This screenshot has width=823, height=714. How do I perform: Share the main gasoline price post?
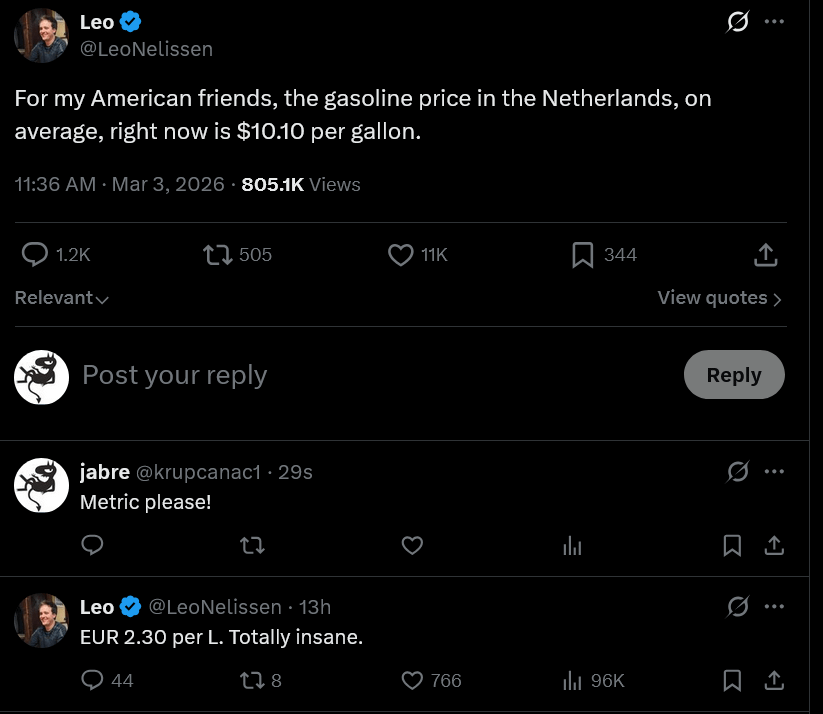pos(765,255)
